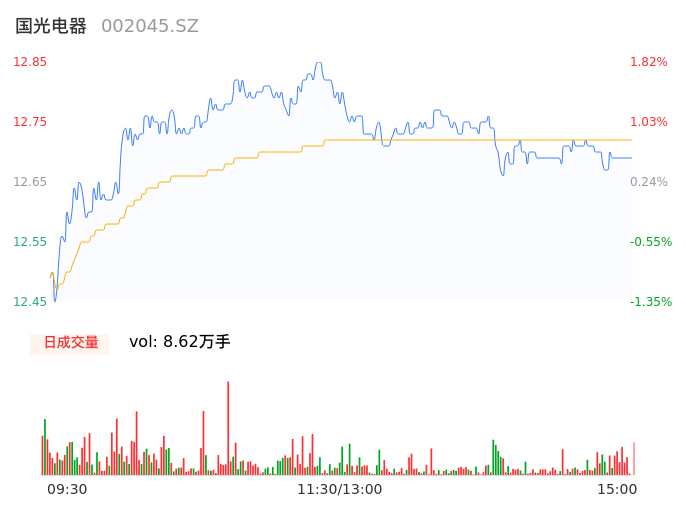Viewport: 686px width, 524px height.
Task: Click the stock code 002045.SZ
Action: tap(150, 26)
